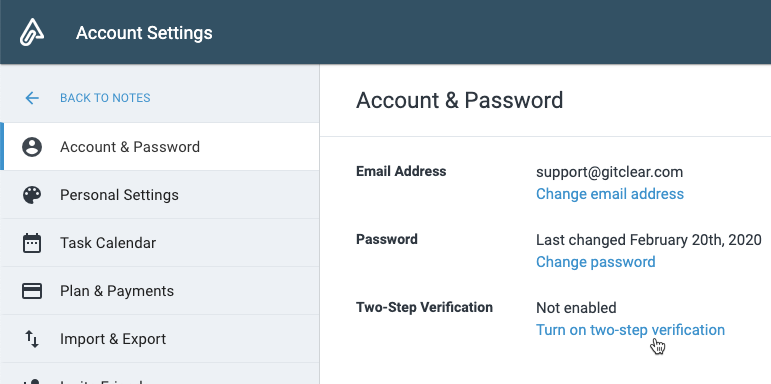The width and height of the screenshot is (771, 384).
Task: Click the calendar icon for Task Calendar
Action: click(x=32, y=243)
